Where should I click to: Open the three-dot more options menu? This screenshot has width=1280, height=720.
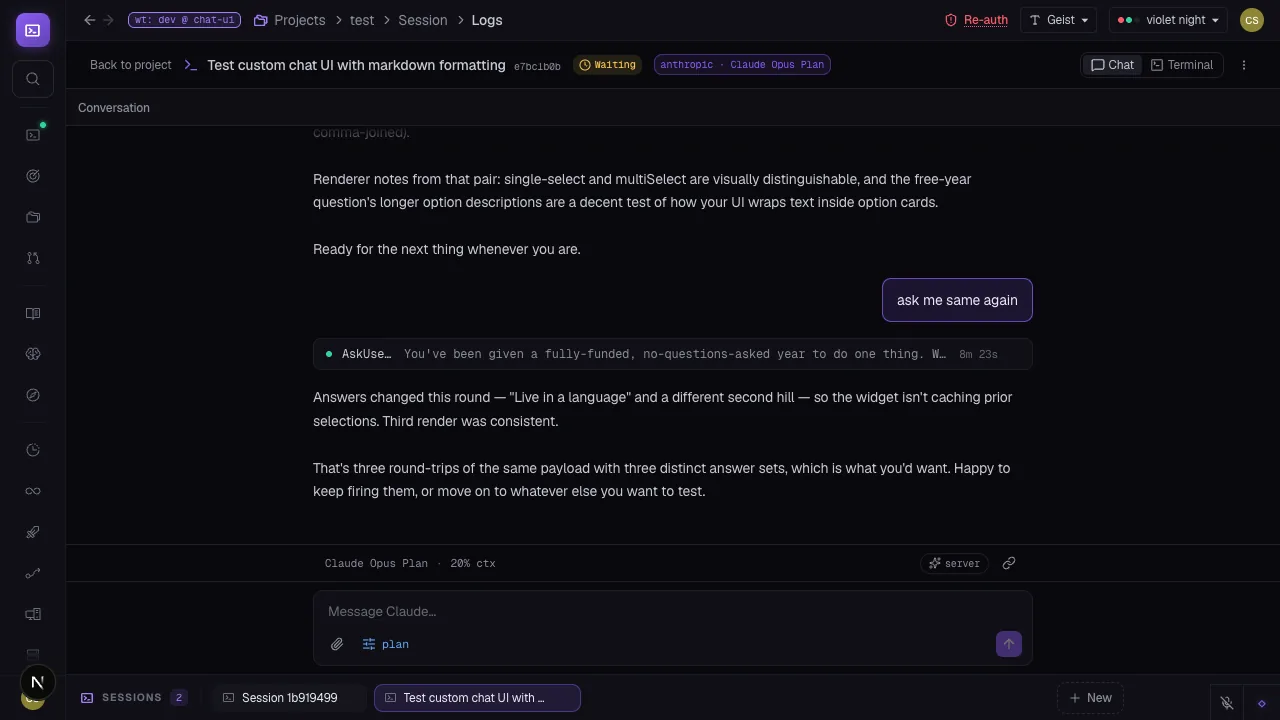tap(1244, 65)
